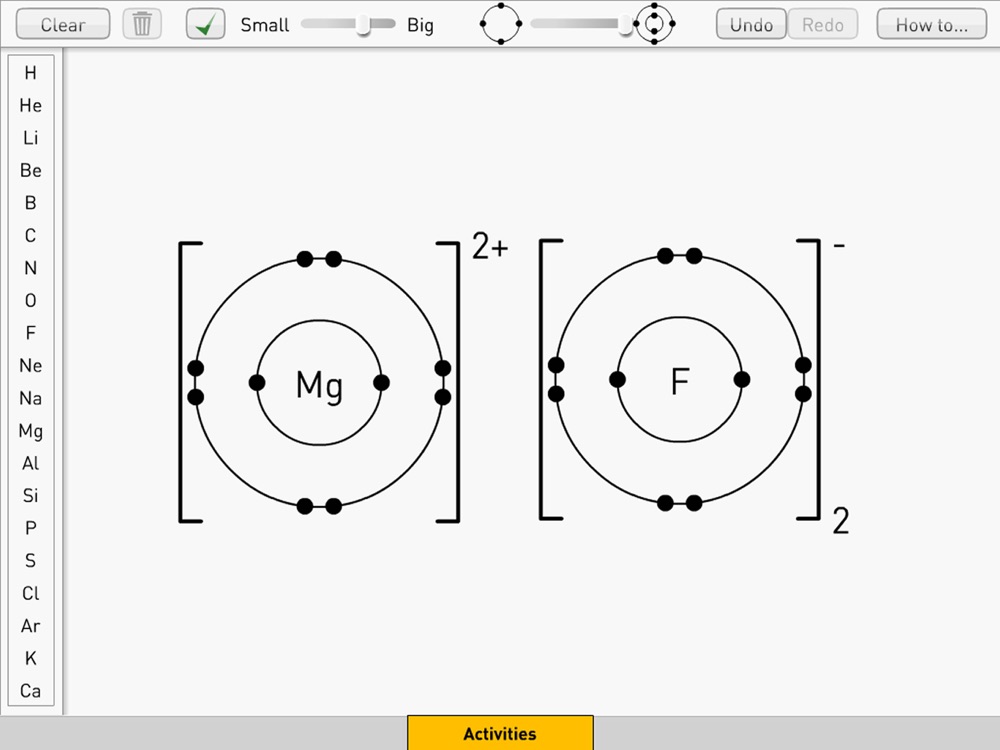1000x750 pixels.
Task: Click the green checkmark icon
Action: (205, 24)
